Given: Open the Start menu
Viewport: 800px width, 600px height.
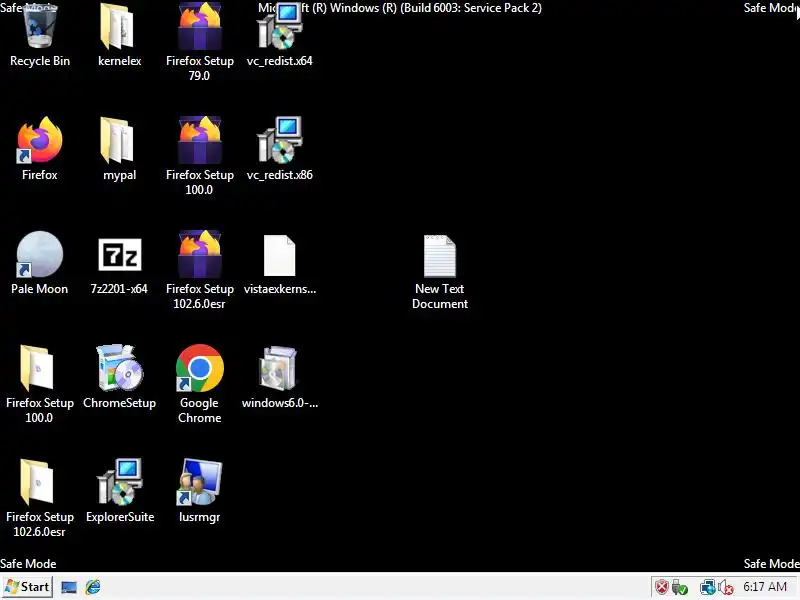Looking at the screenshot, I should tap(27, 587).
